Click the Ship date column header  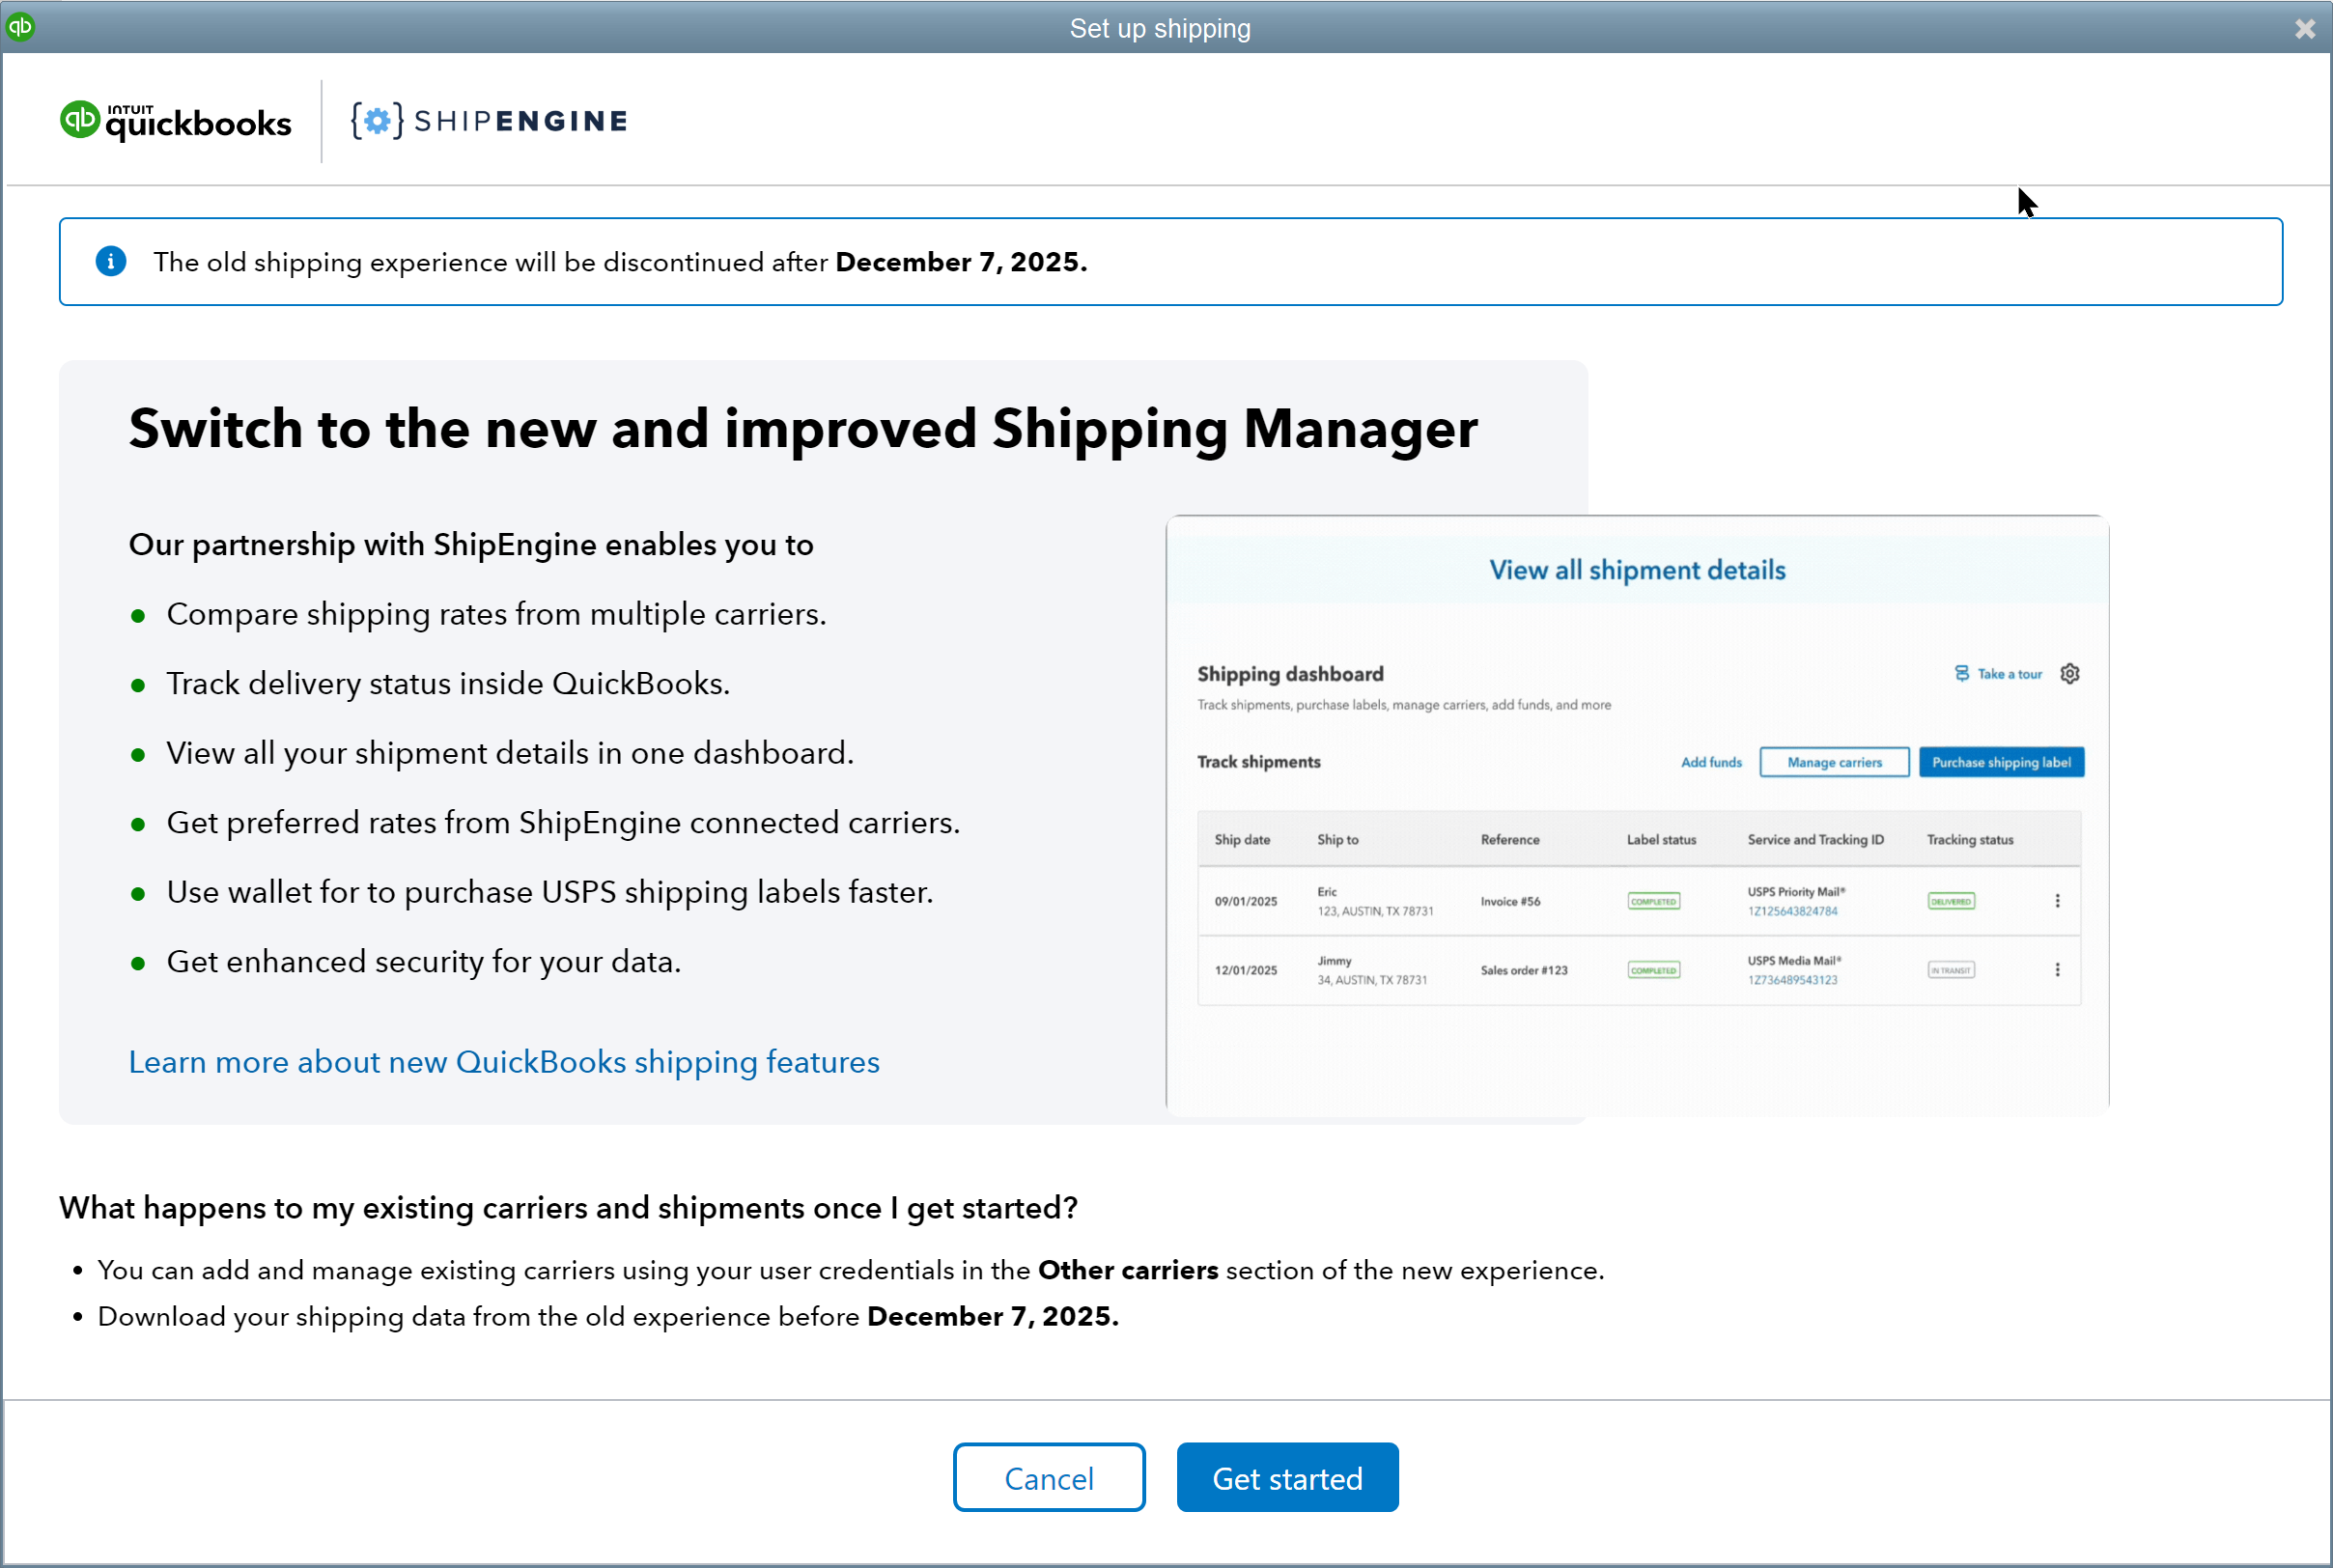[1243, 839]
